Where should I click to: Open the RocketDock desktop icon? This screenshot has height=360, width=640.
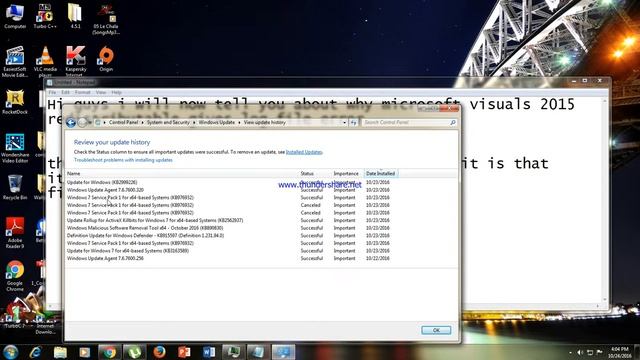(x=15, y=102)
